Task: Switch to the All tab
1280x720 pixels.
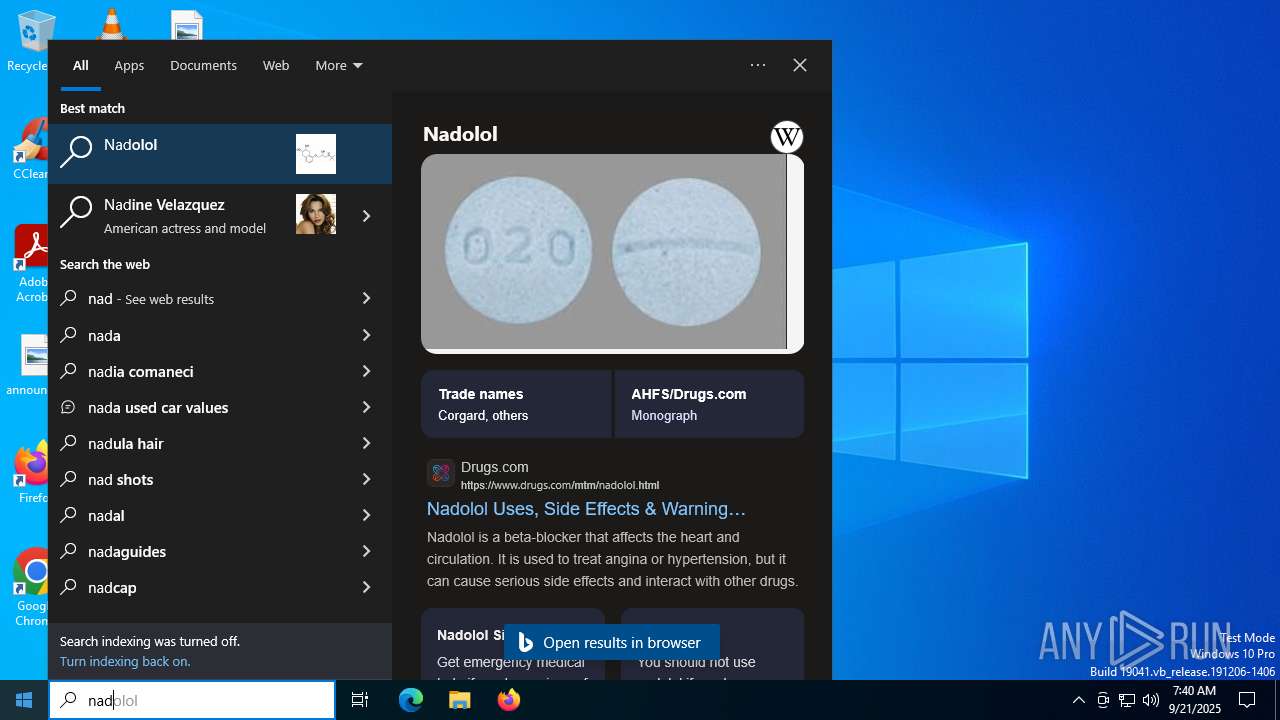Action: pos(81,65)
